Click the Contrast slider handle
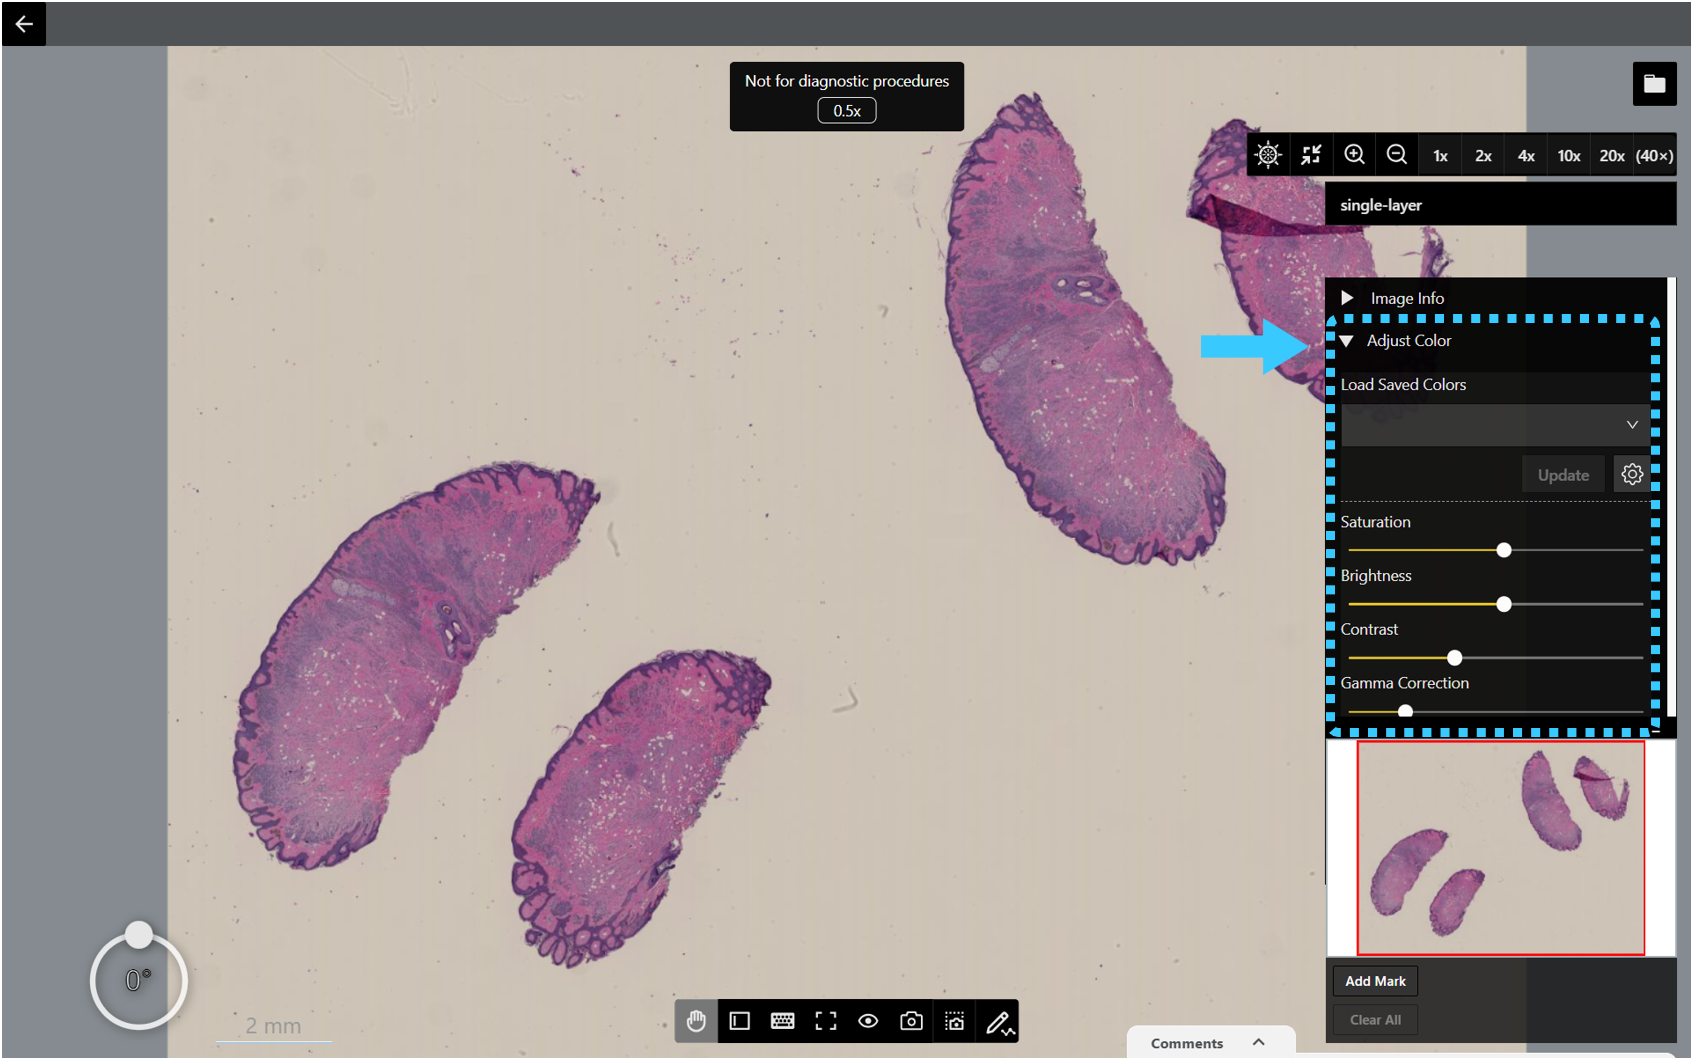 [1455, 658]
